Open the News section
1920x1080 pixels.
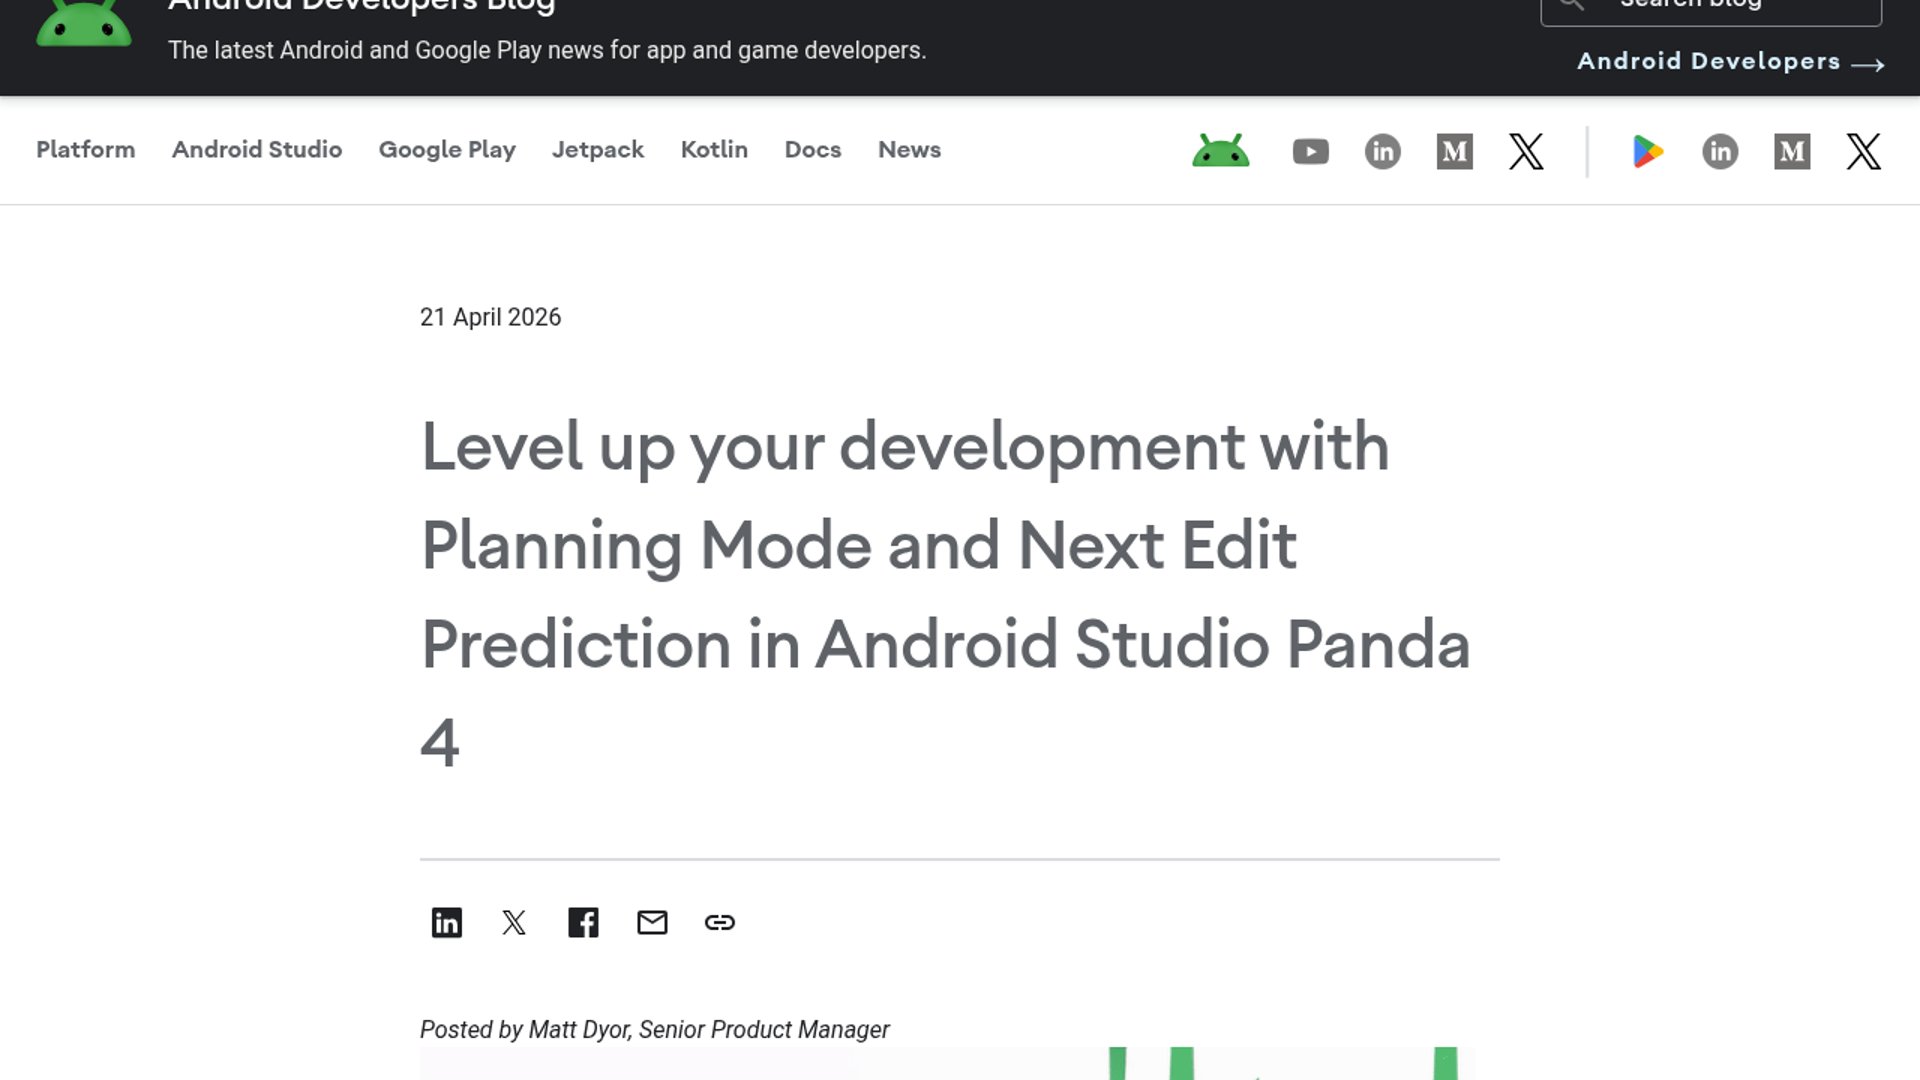909,150
